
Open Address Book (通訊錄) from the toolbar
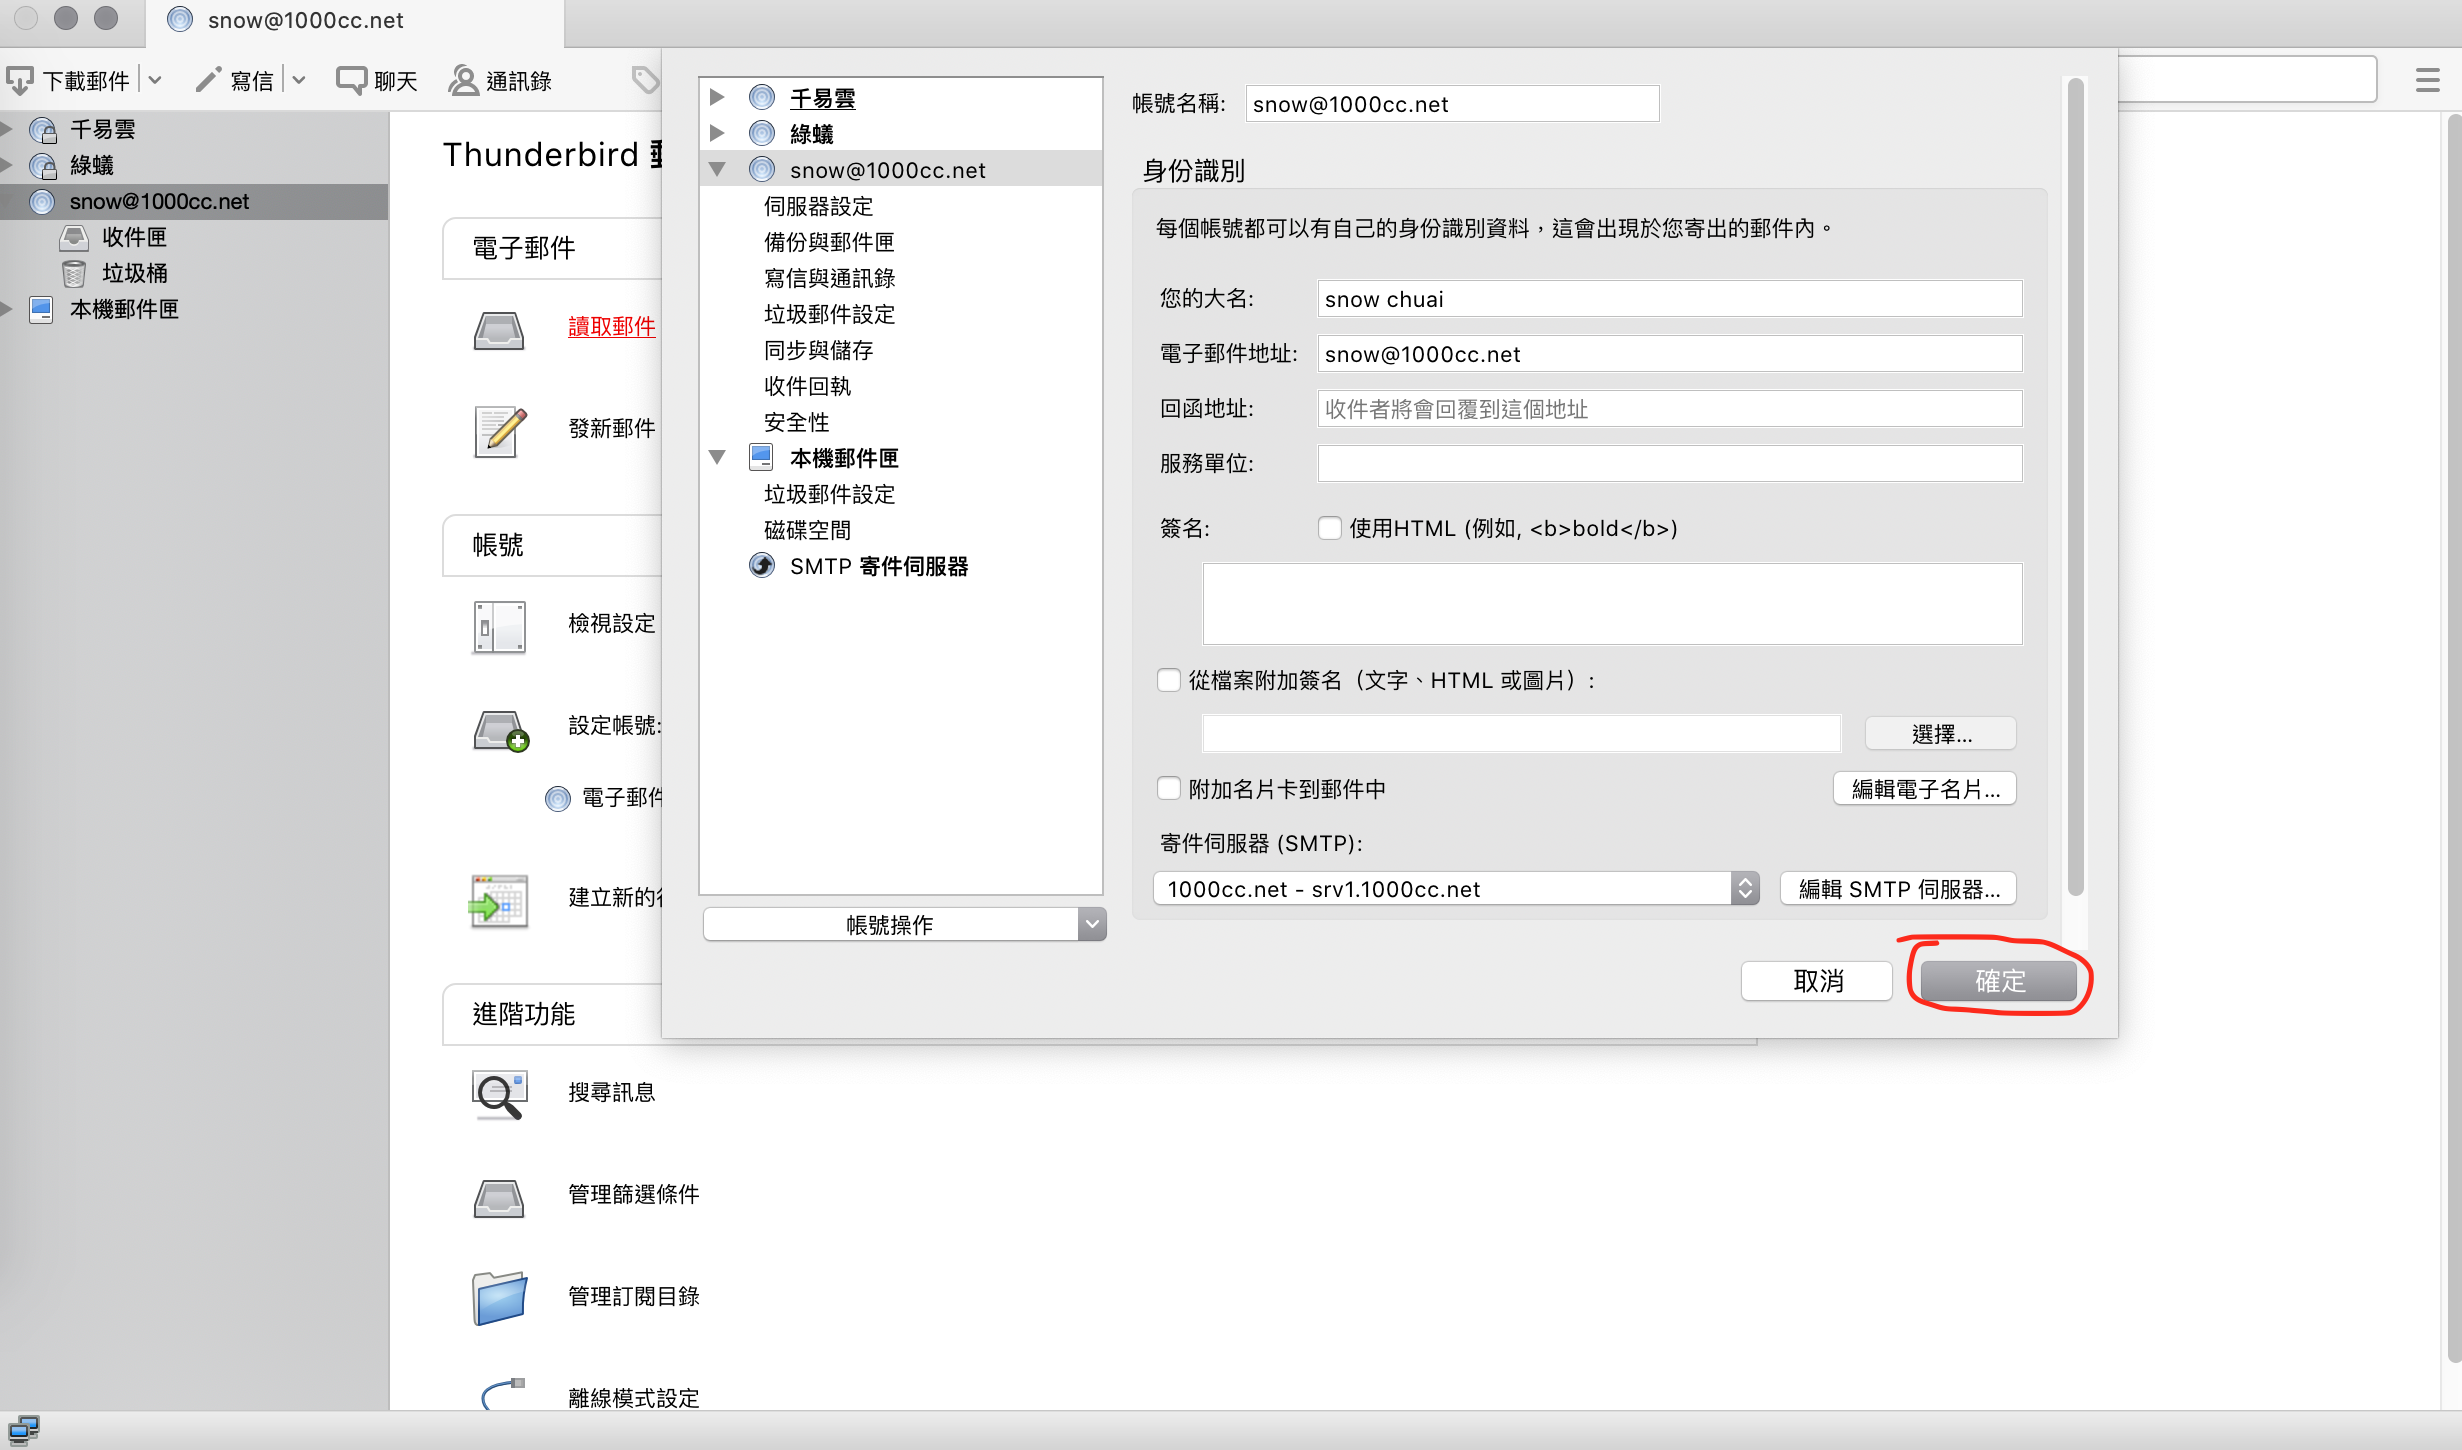[500, 81]
